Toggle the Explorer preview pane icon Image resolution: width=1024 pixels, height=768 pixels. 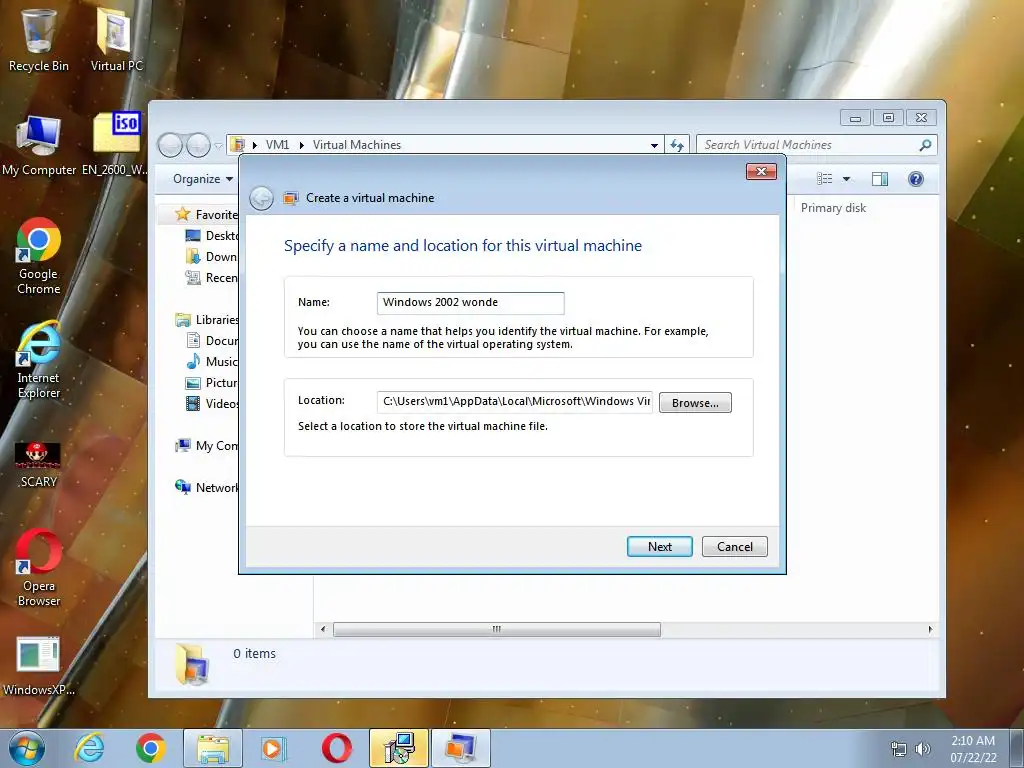(880, 179)
